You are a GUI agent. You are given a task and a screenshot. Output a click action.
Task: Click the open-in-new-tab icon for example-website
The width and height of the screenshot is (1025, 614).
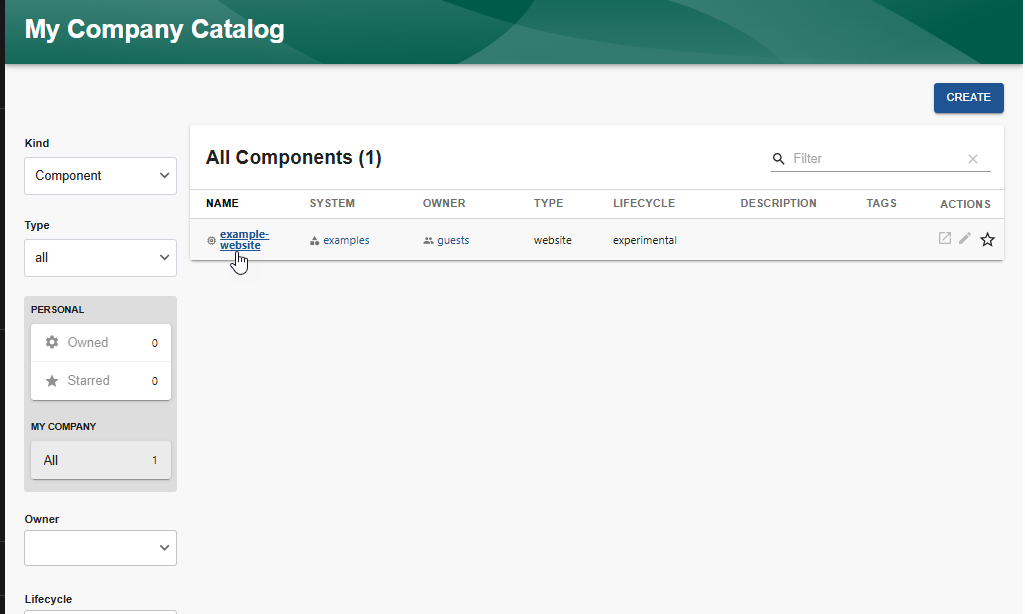pyautogui.click(x=944, y=238)
